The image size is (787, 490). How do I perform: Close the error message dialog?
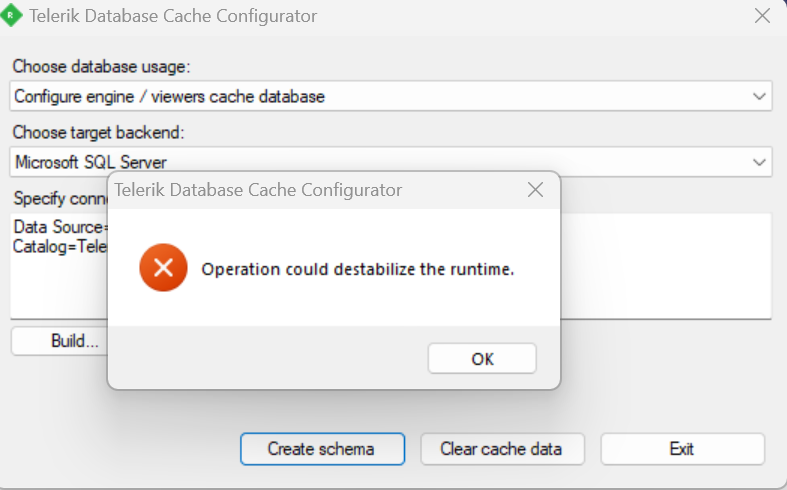point(535,190)
